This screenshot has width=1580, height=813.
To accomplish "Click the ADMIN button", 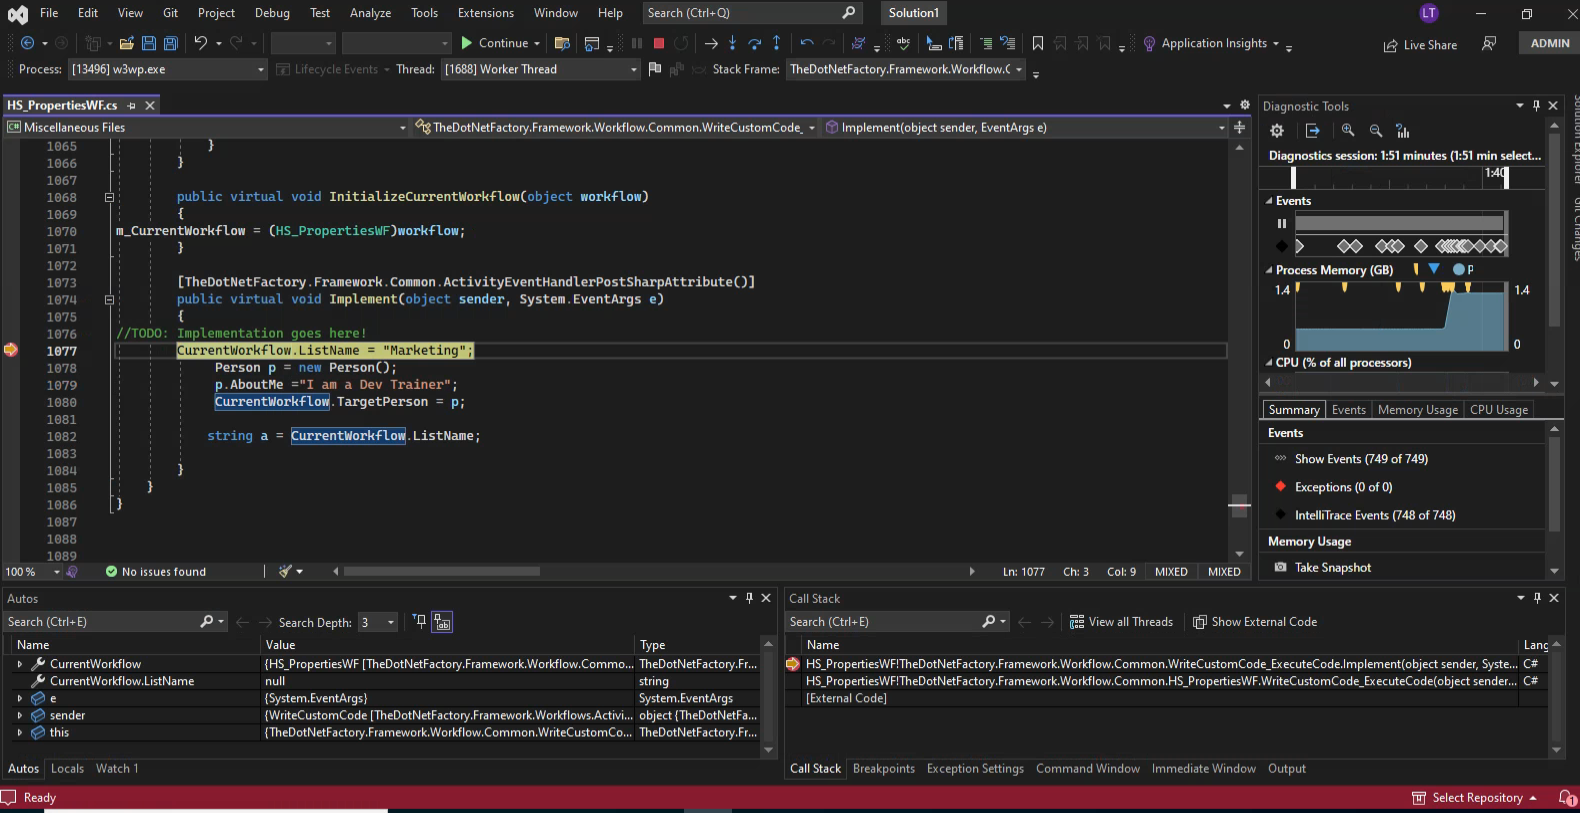I will pyautogui.click(x=1550, y=43).
